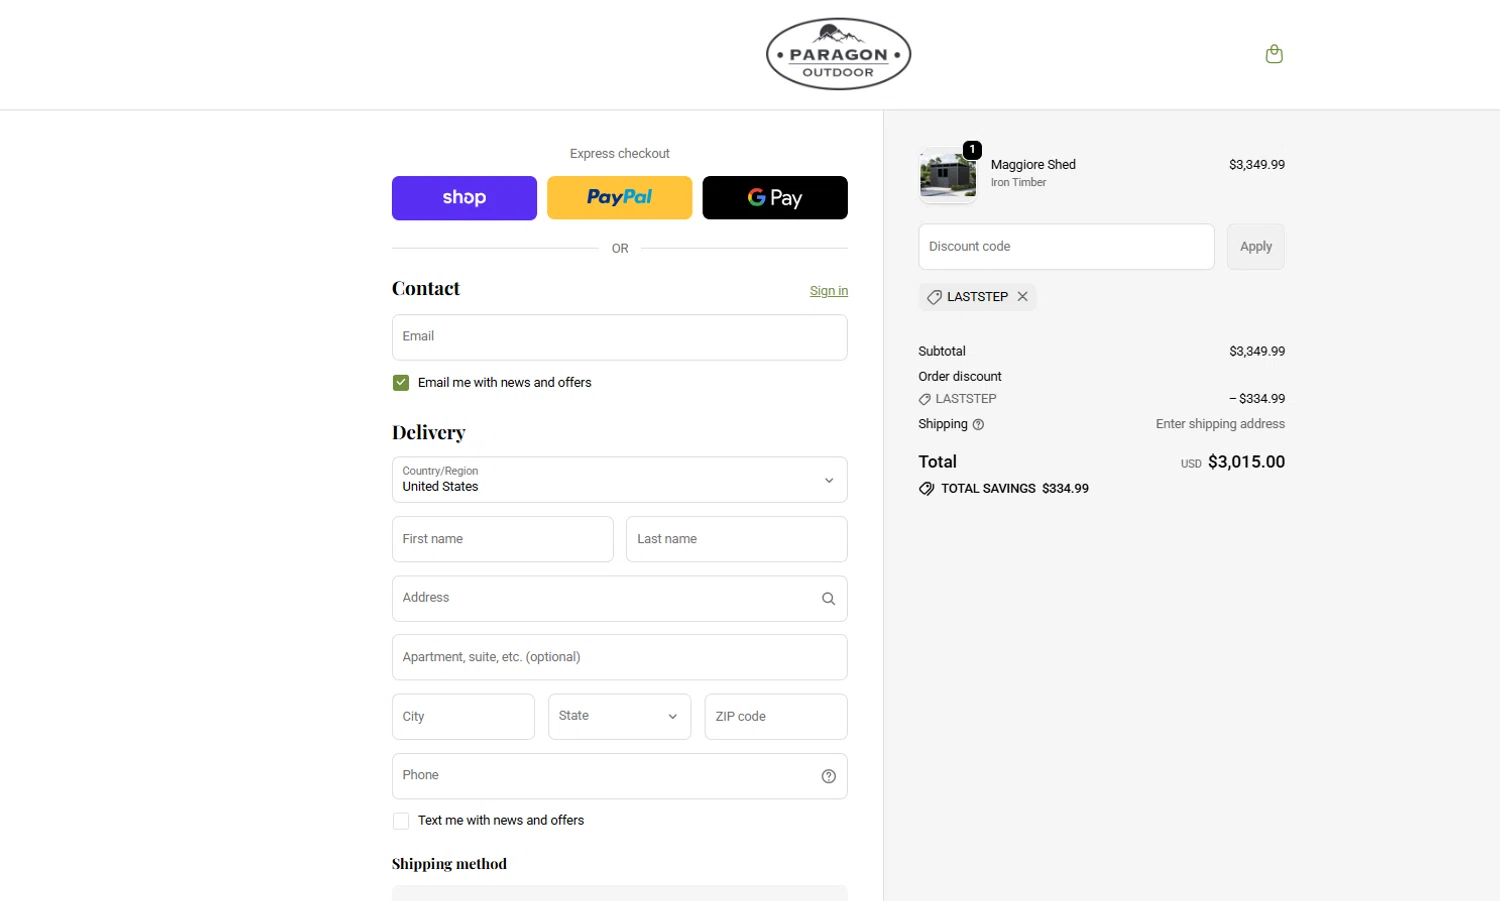Click the – $334.99 discount amount

[x=1257, y=398]
